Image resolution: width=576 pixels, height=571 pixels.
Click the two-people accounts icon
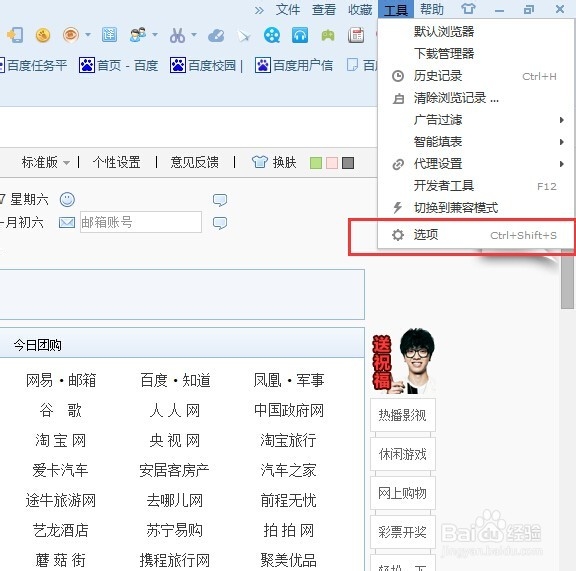tap(138, 35)
